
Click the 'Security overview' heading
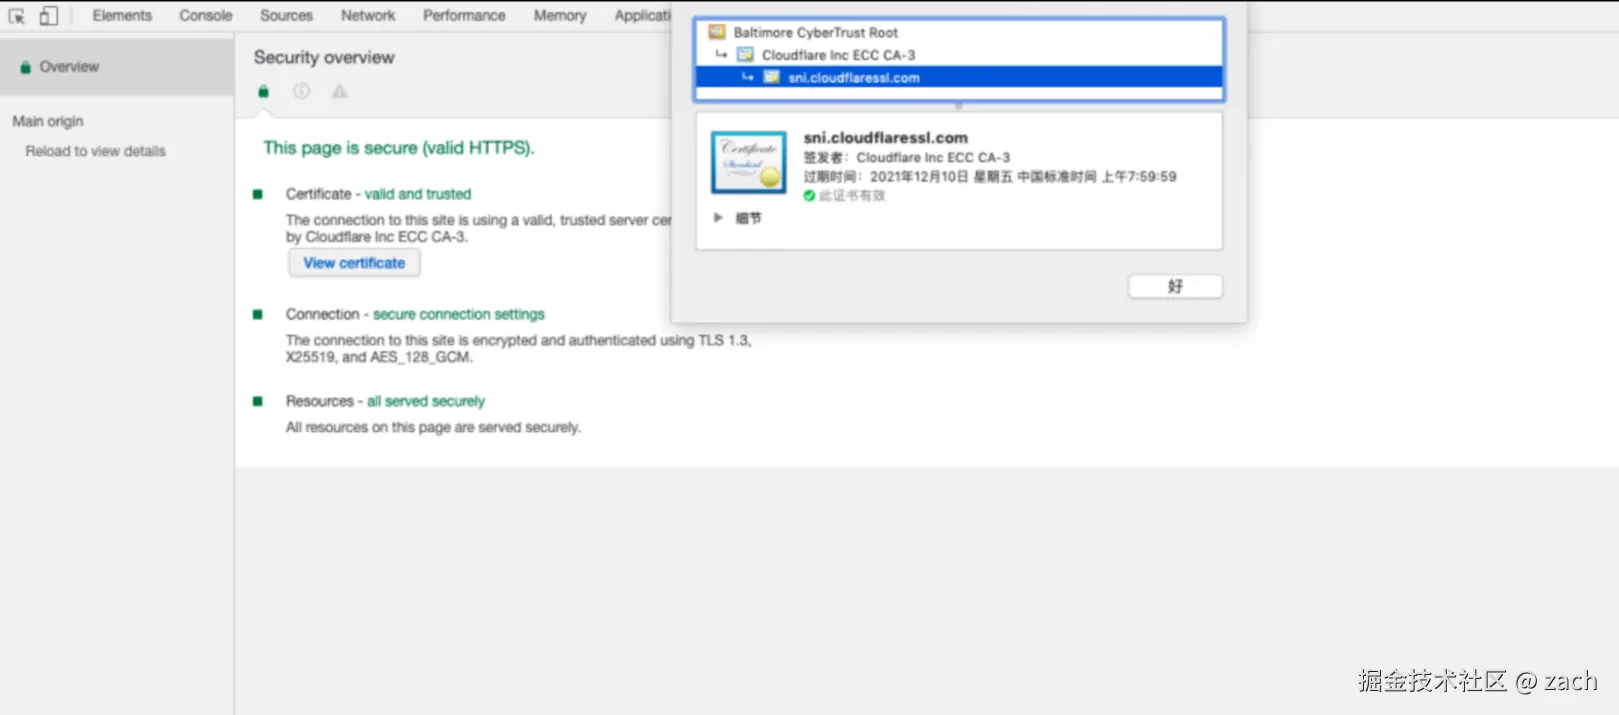[324, 57]
